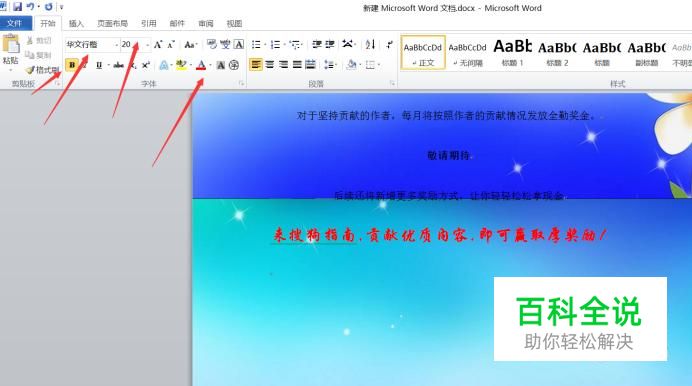
Task: Open the Change Case (Aa) dropdown
Action: click(x=190, y=44)
